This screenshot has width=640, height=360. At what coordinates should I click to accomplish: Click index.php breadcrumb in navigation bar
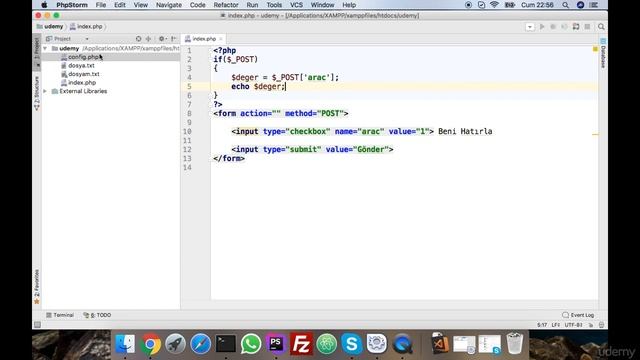(x=86, y=27)
